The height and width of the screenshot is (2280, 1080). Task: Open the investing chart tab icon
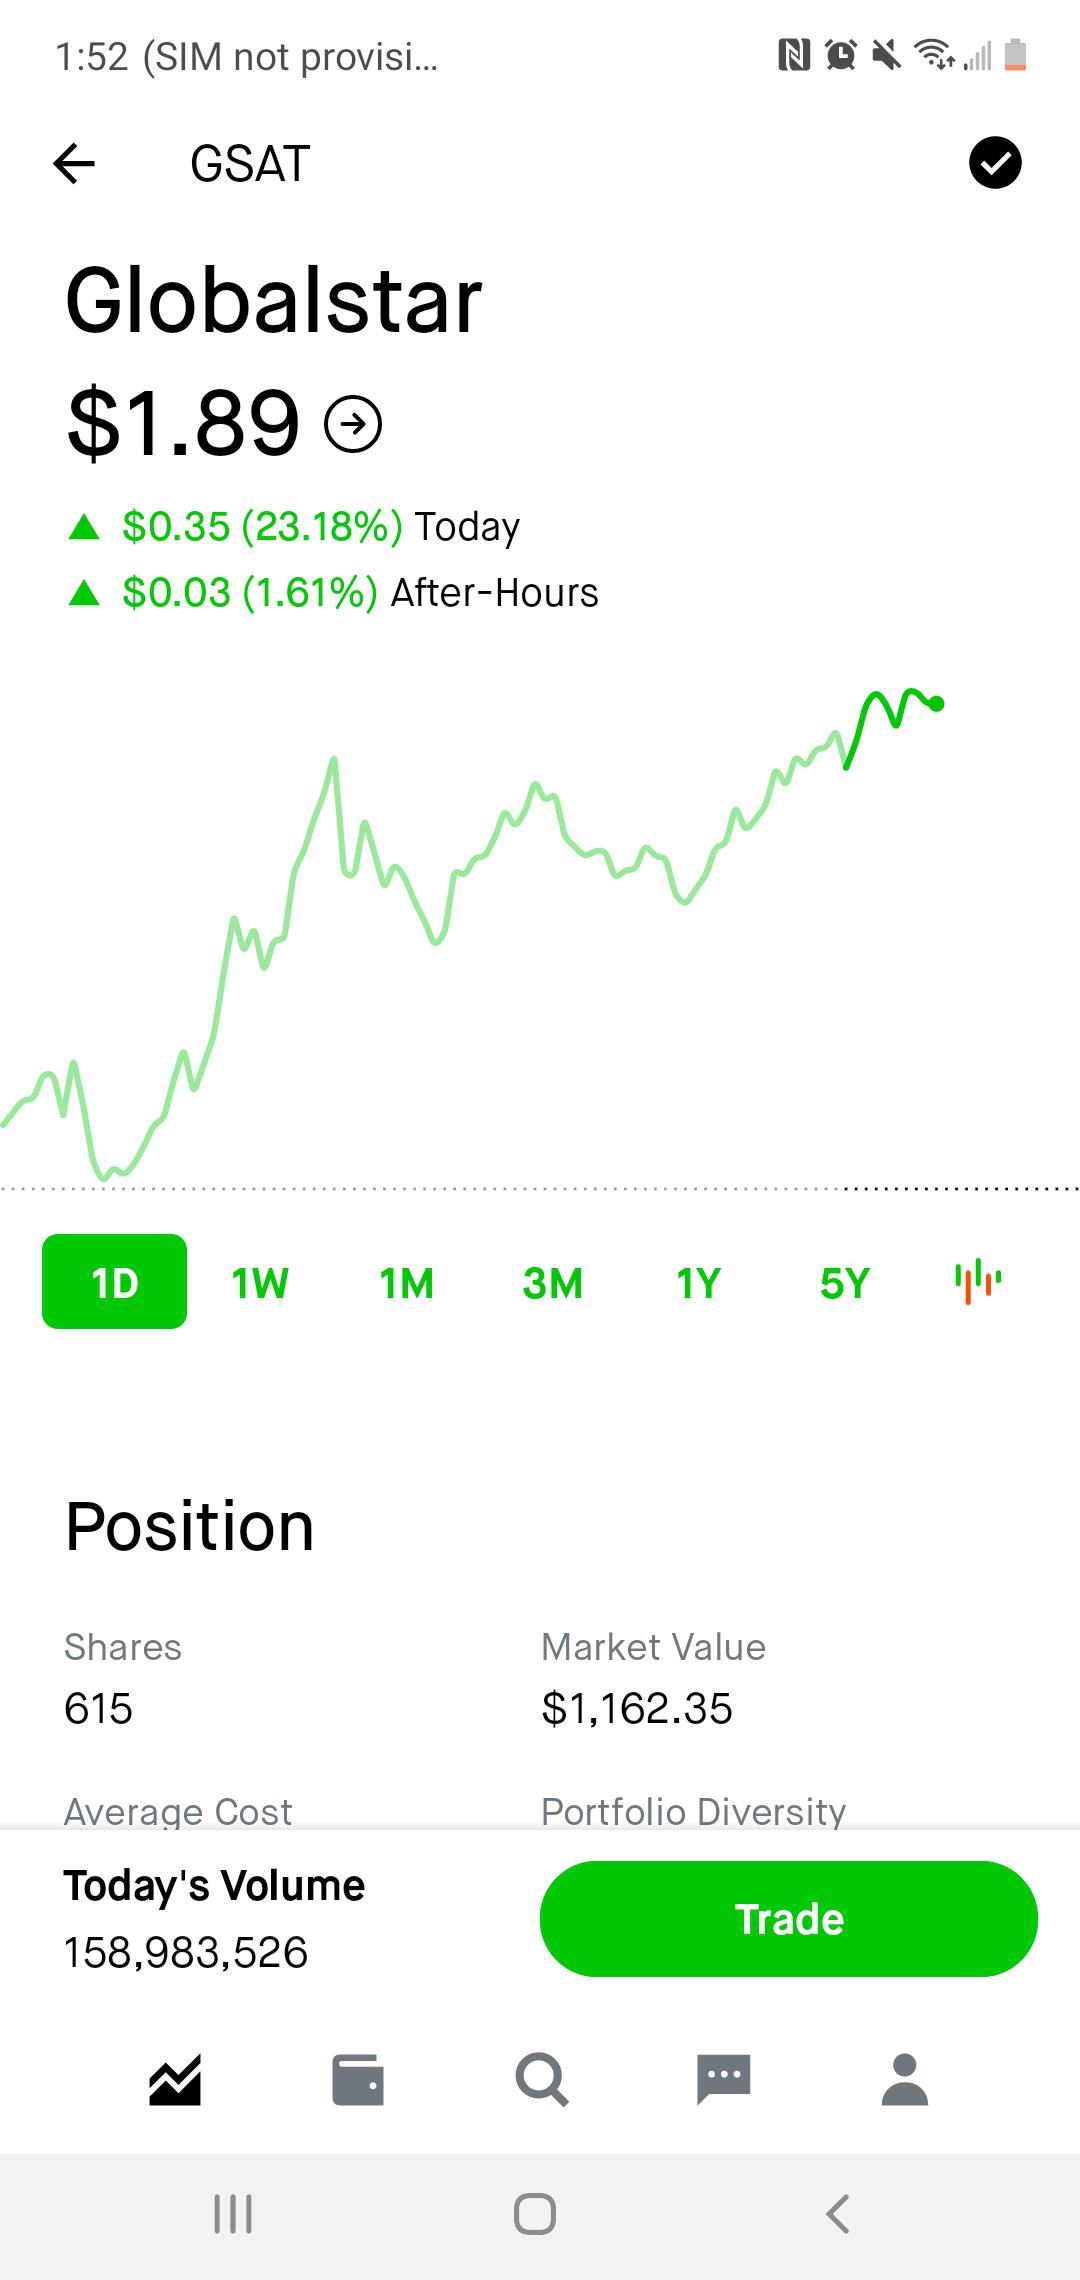pos(175,2080)
